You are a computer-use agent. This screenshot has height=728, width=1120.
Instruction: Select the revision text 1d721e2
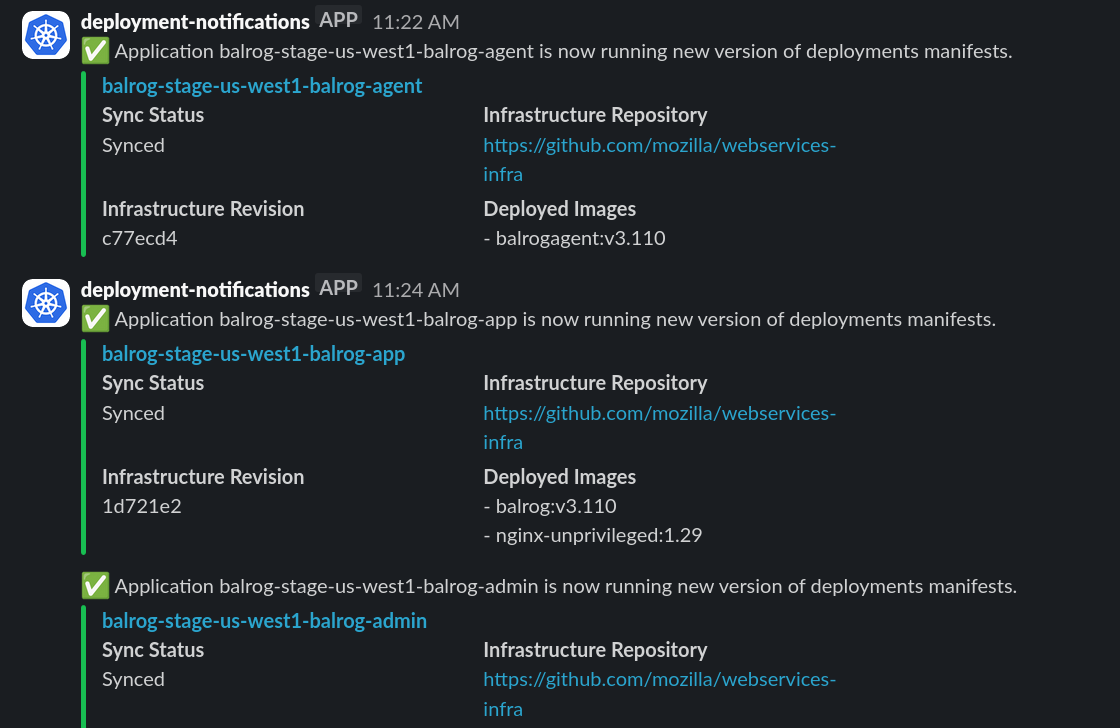pyautogui.click(x=141, y=506)
